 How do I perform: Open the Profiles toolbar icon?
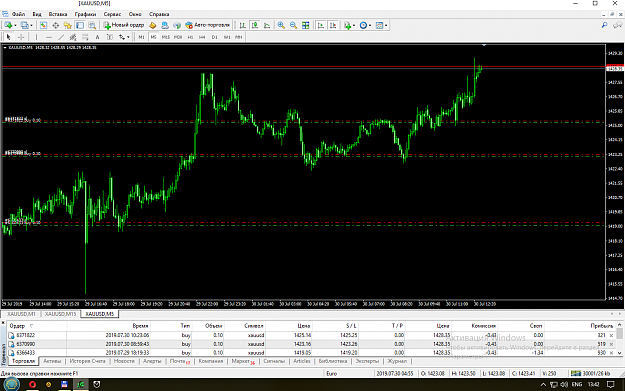[x=25, y=25]
